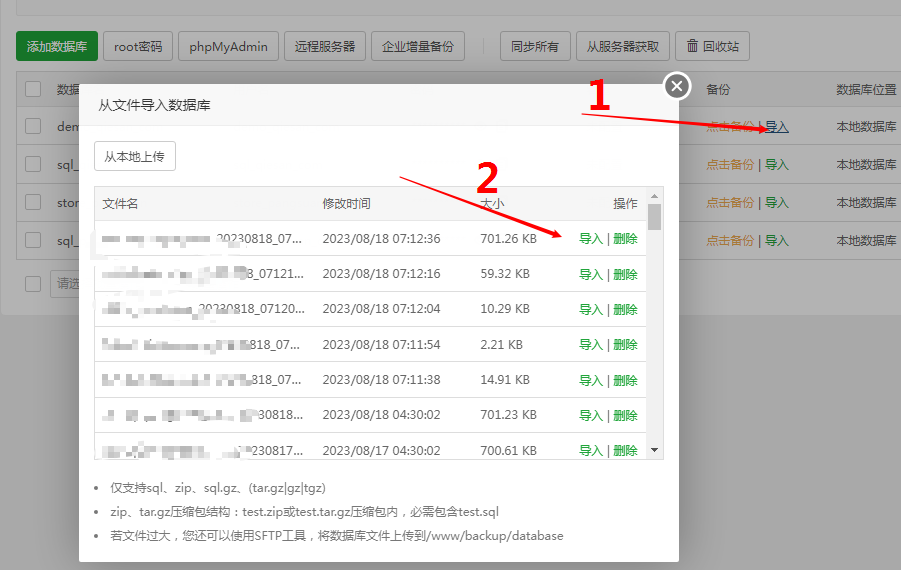
Task: Import the file modified at 07:12:04
Action: coord(591,310)
